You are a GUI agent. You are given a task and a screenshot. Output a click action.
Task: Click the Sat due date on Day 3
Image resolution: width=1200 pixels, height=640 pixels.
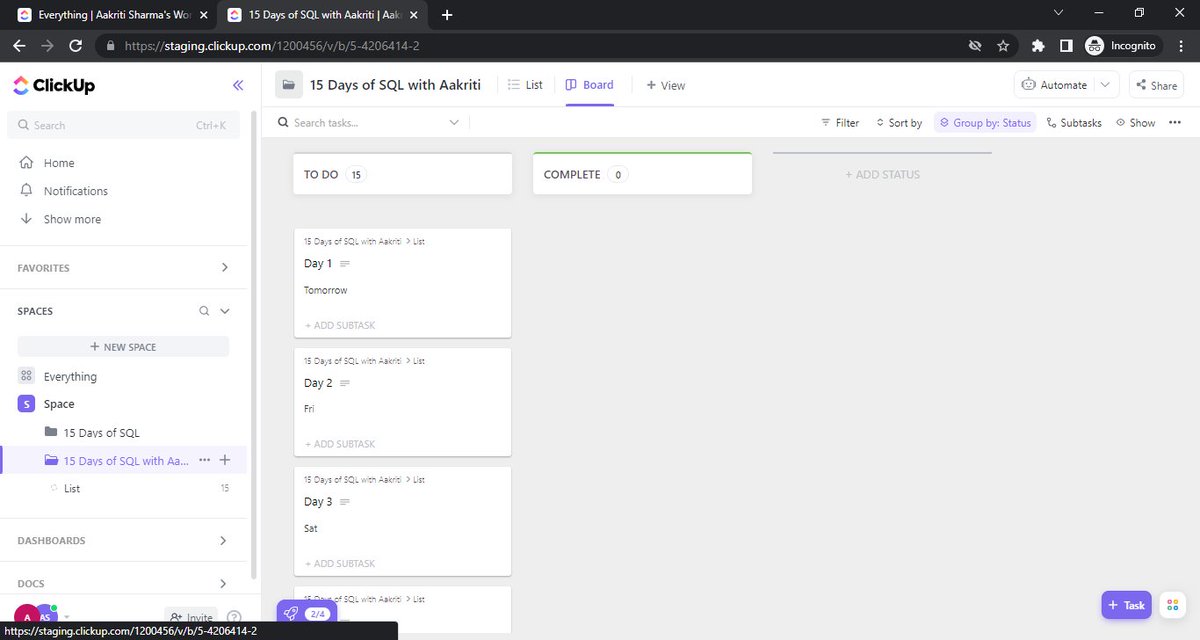(x=310, y=528)
